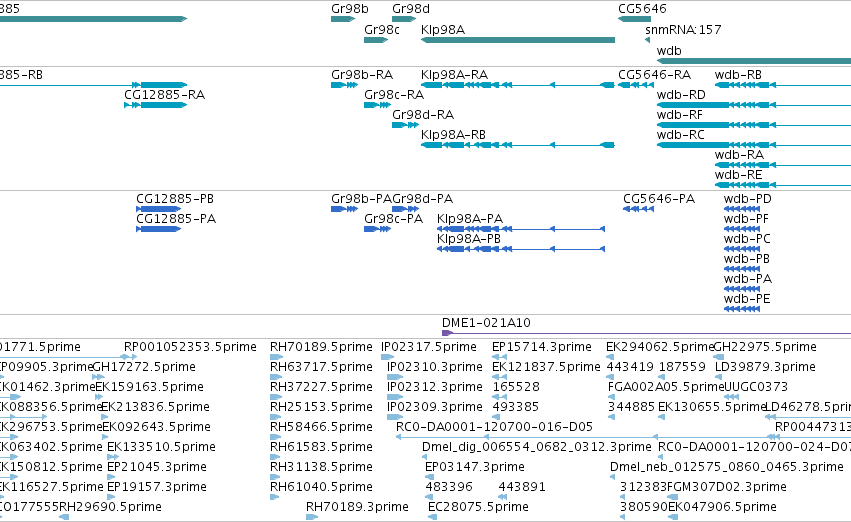This screenshot has height=522, width=851.
Task: Select the Klp98A-RA transcript label
Action: tap(454, 75)
